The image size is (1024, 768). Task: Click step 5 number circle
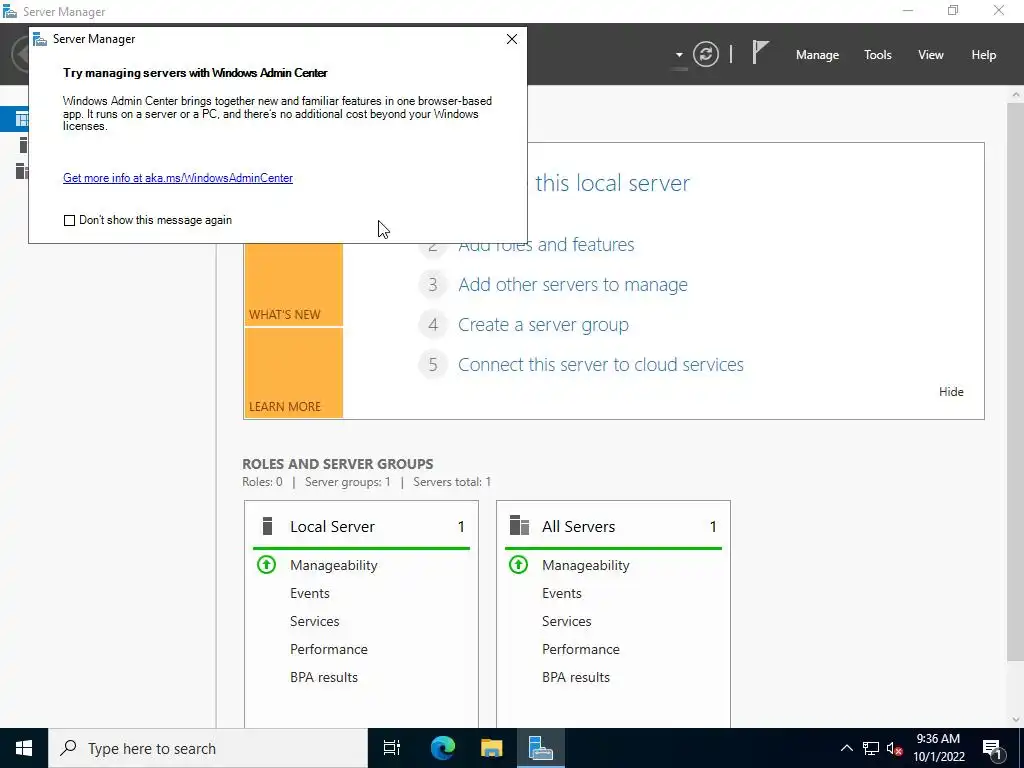tap(433, 364)
